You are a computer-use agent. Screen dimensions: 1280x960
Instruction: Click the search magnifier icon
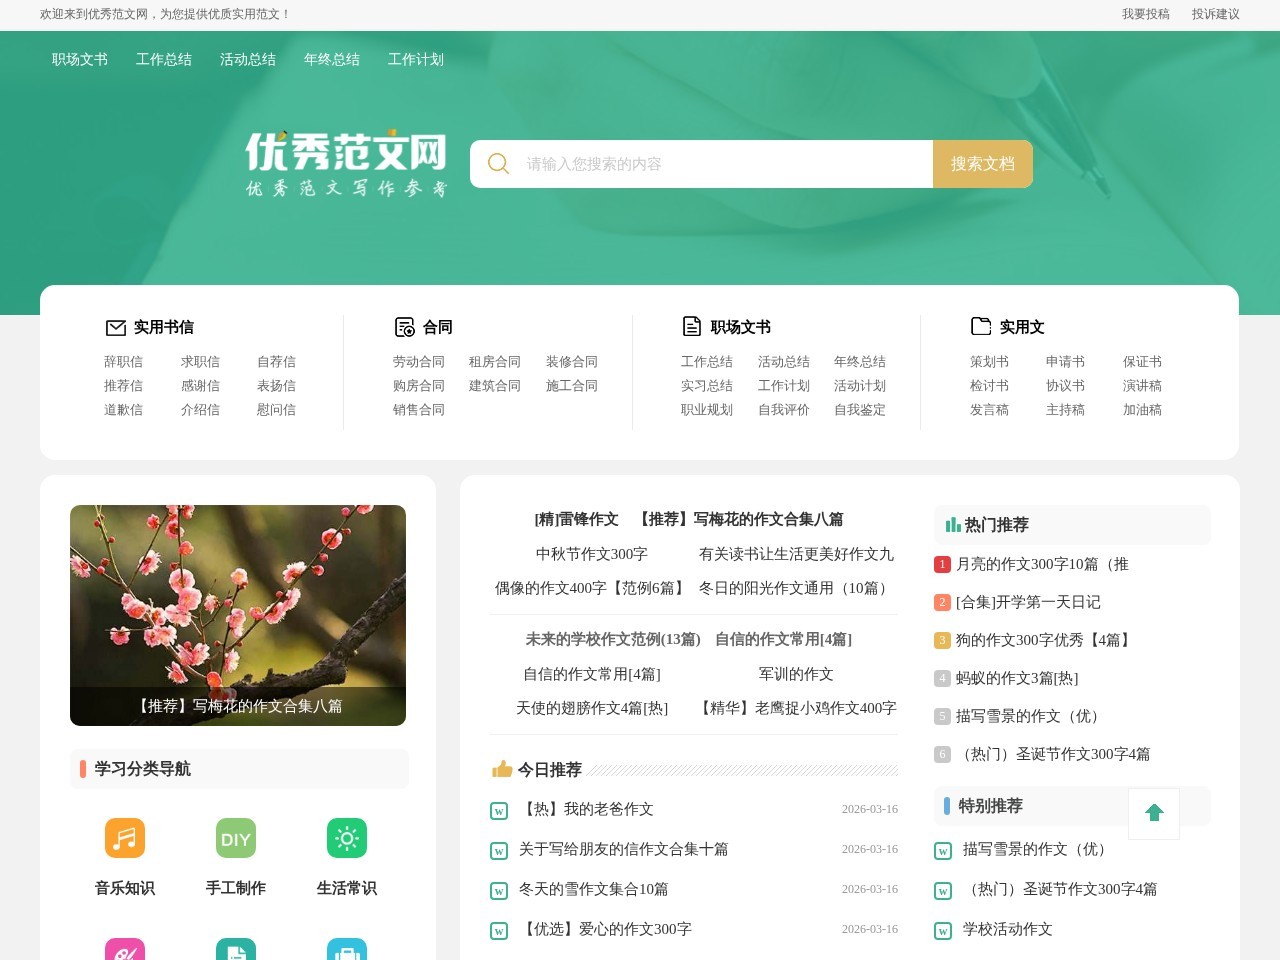click(x=498, y=163)
